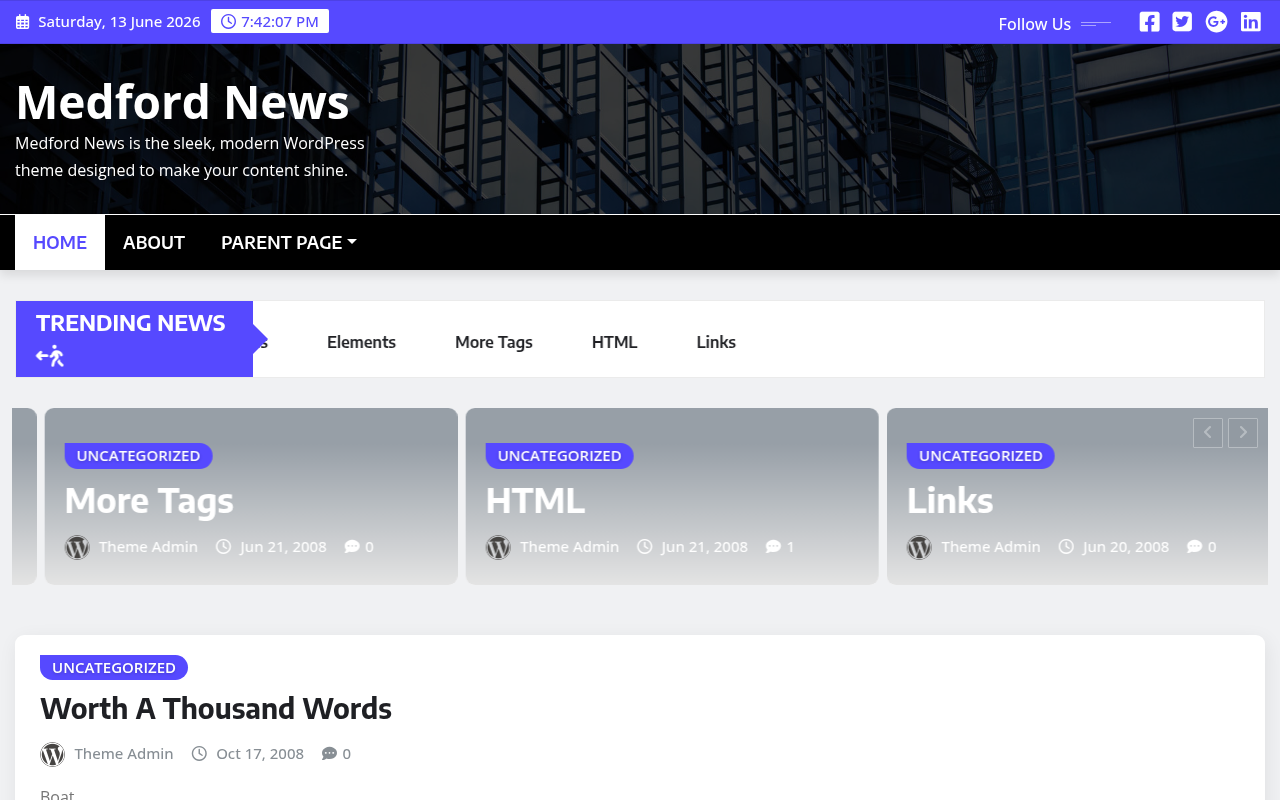Go to the Home menu item
The height and width of the screenshot is (800, 1280).
pyautogui.click(x=60, y=242)
